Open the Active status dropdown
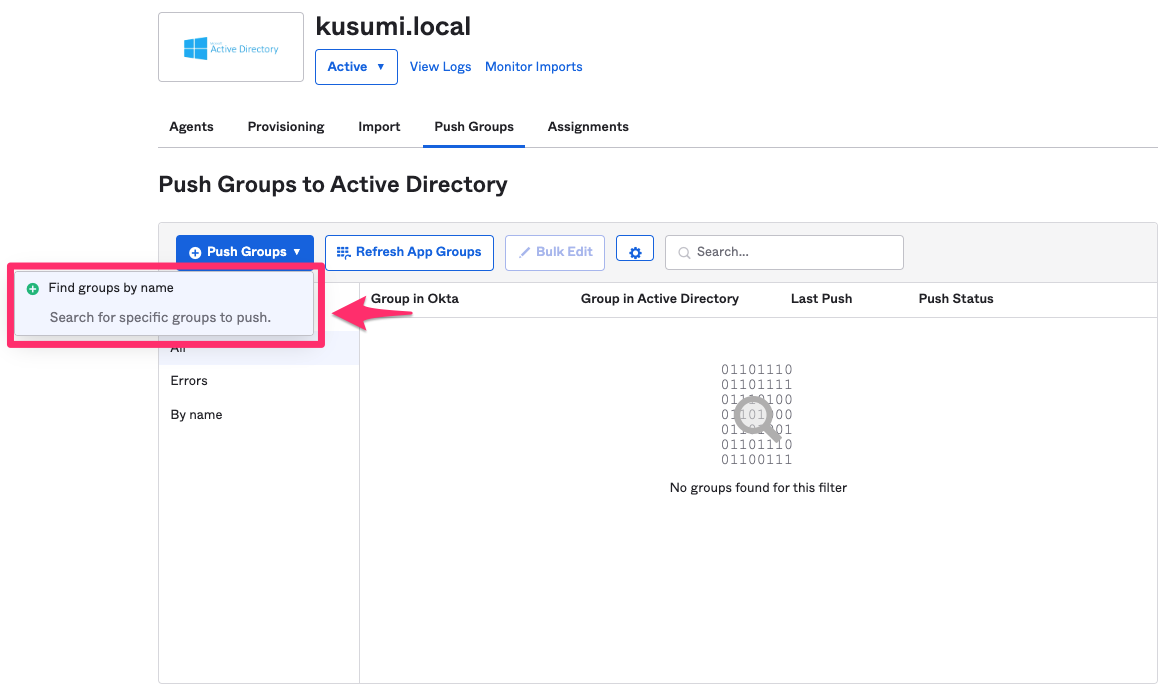Screen dimensions: 1174x693 (356, 67)
